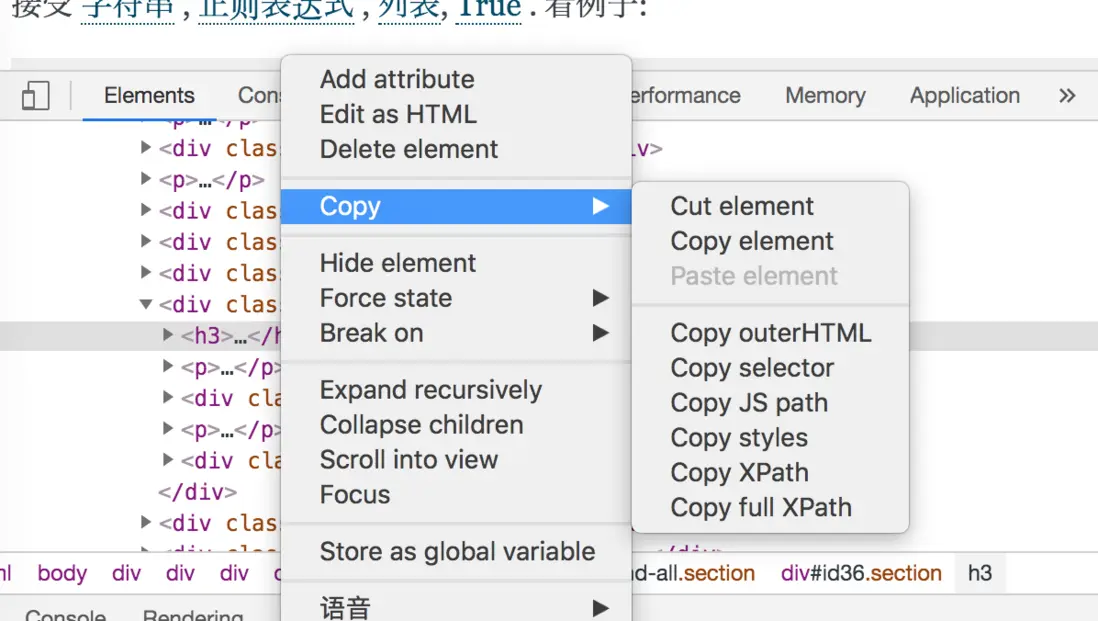The height and width of the screenshot is (621, 1098).
Task: Open the Elements tab
Action: 149,96
